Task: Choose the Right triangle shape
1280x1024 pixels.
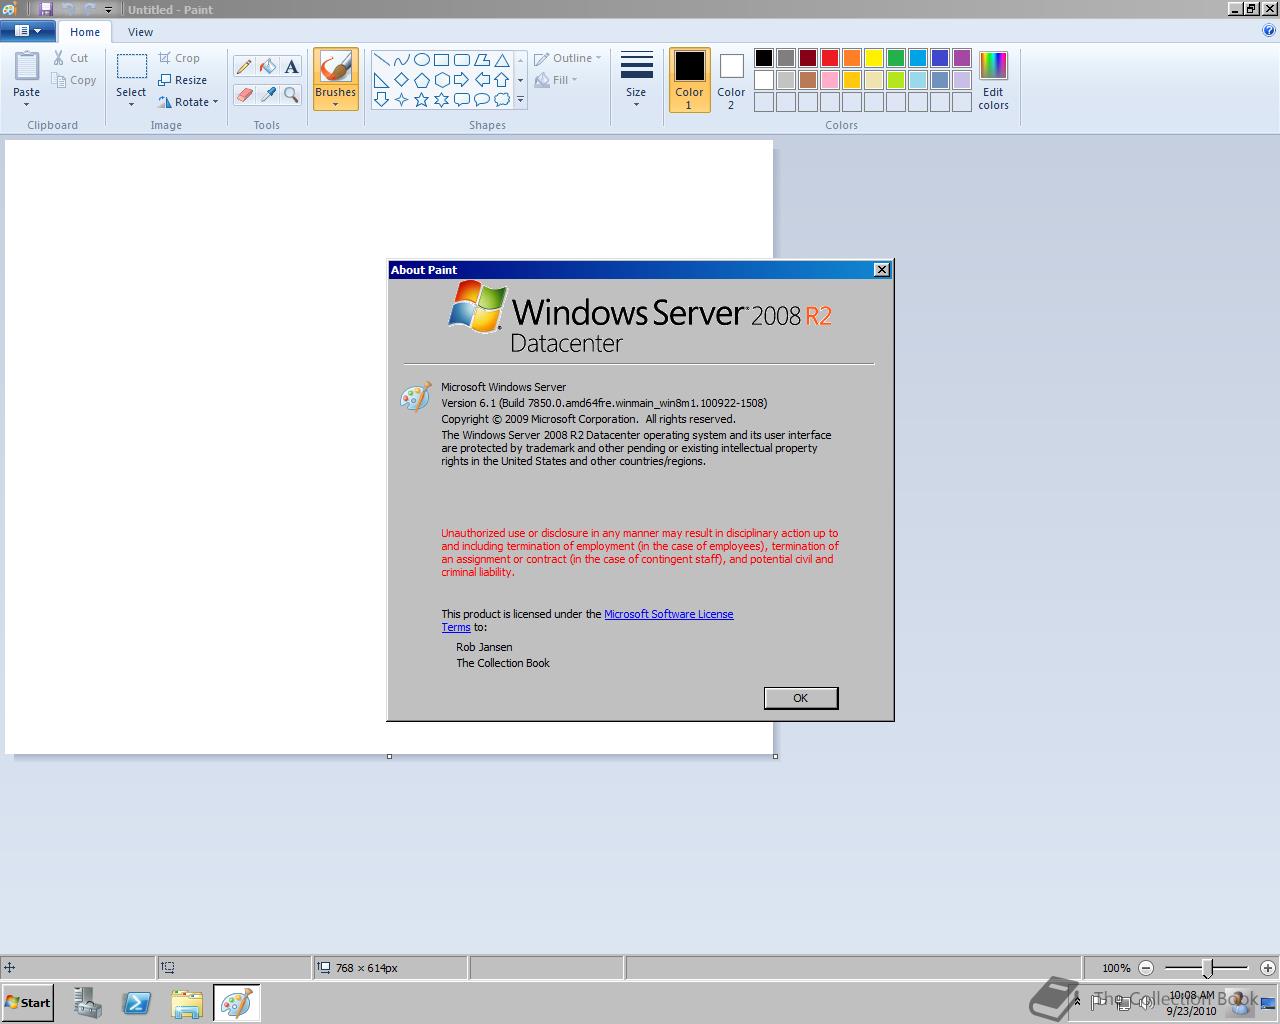Action: pyautogui.click(x=381, y=80)
